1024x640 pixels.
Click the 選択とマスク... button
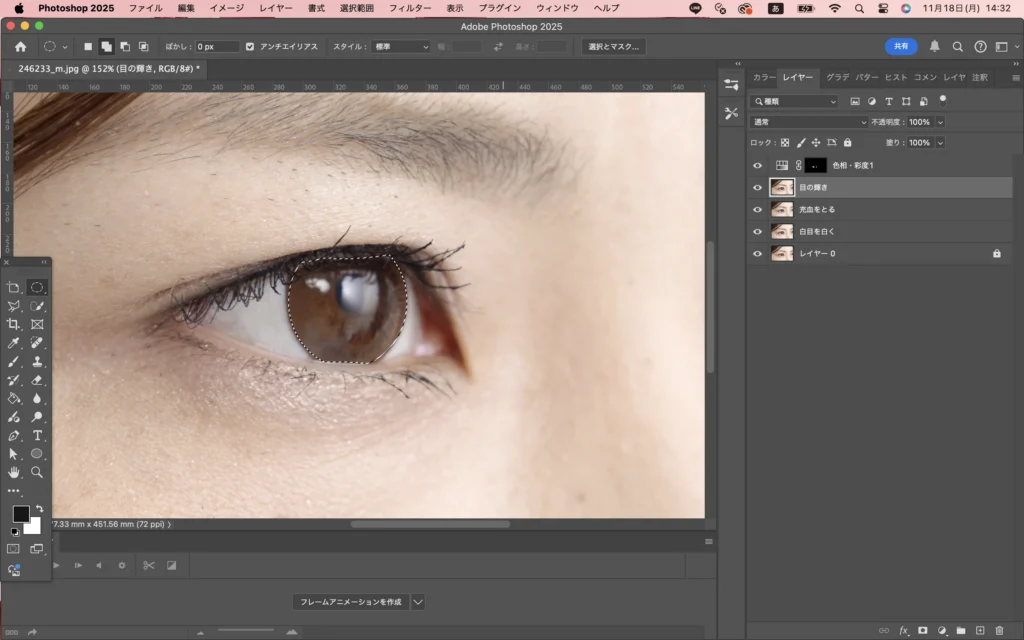coord(614,47)
